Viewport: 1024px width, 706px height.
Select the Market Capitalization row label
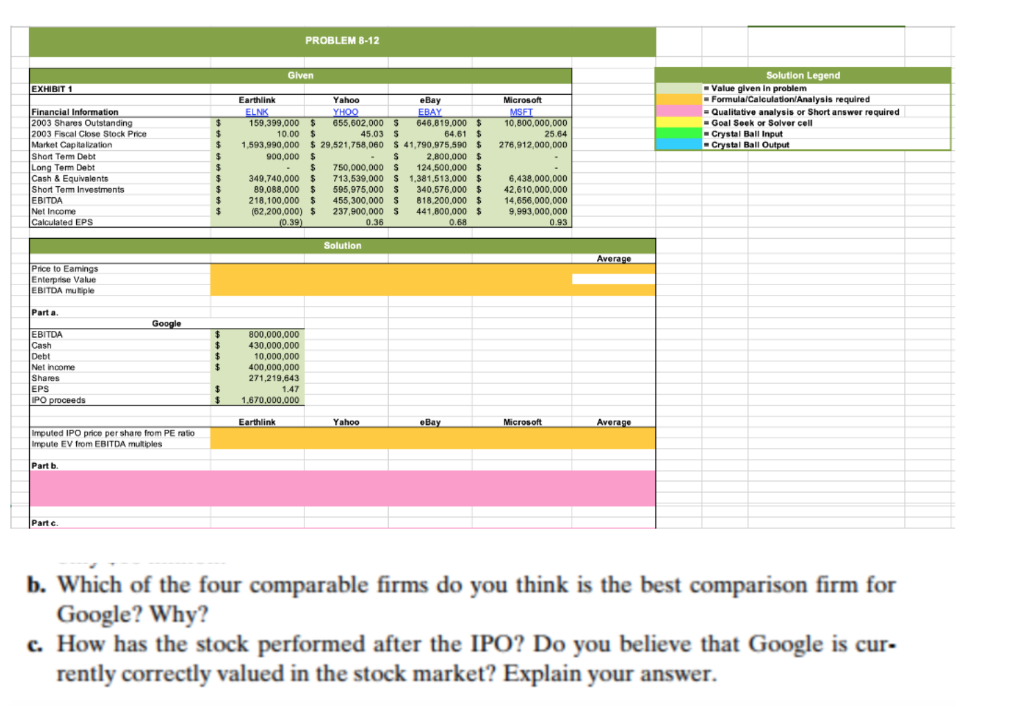pos(71,145)
